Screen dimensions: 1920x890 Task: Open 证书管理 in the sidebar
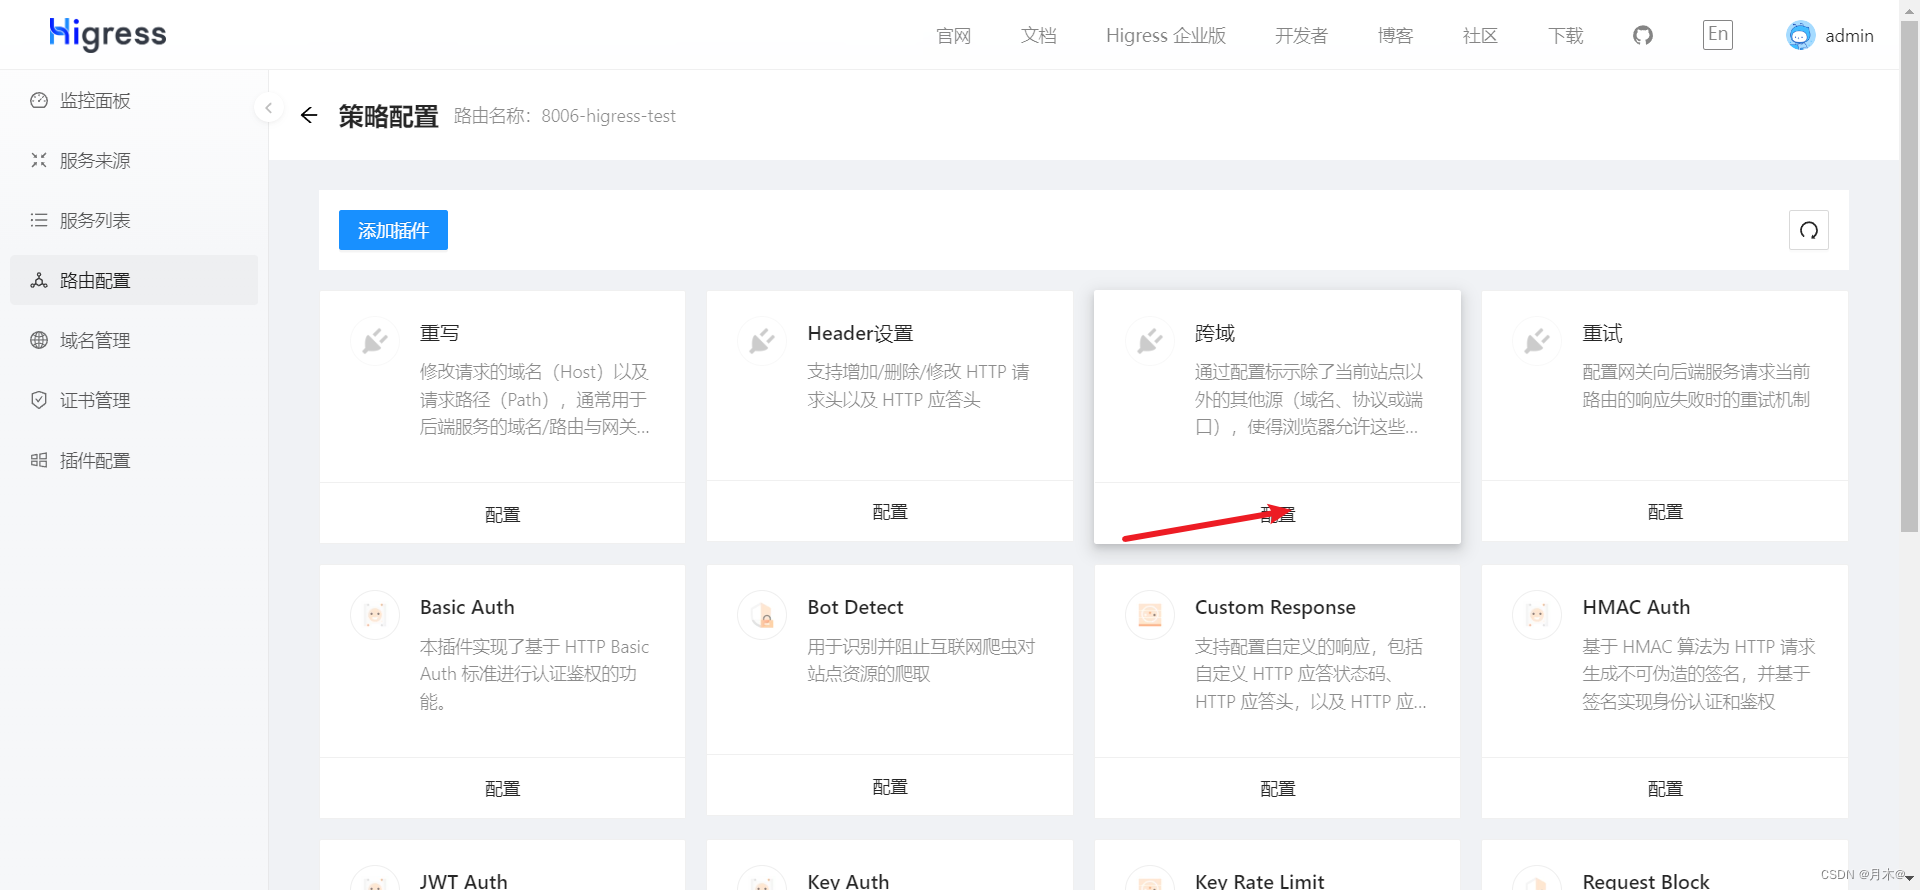tap(134, 400)
